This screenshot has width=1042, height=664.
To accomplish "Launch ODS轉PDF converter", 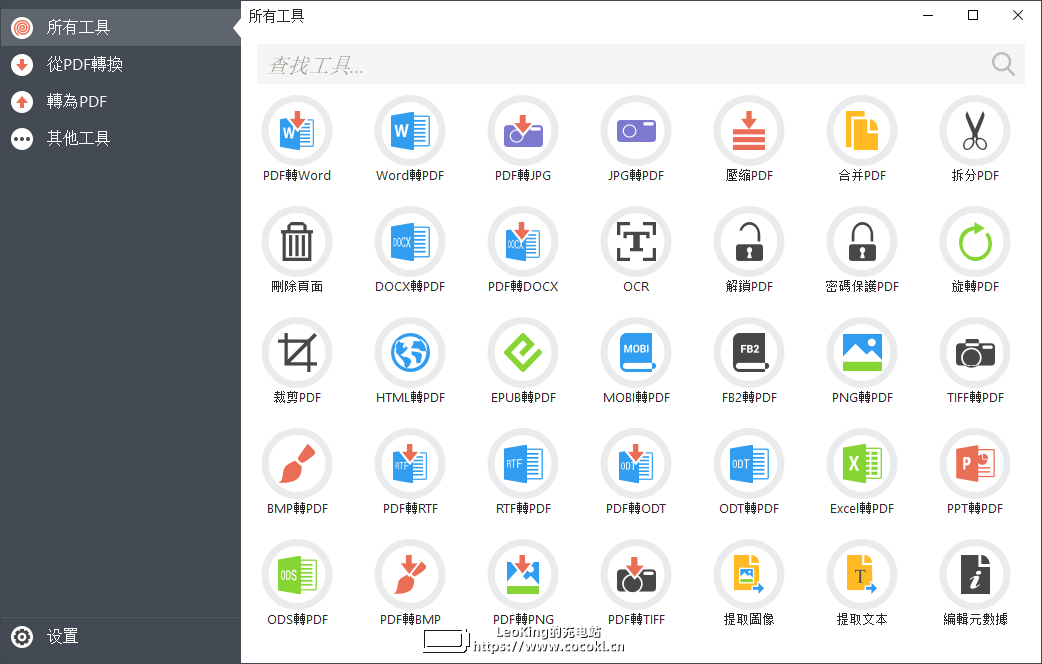I will pyautogui.click(x=296, y=575).
